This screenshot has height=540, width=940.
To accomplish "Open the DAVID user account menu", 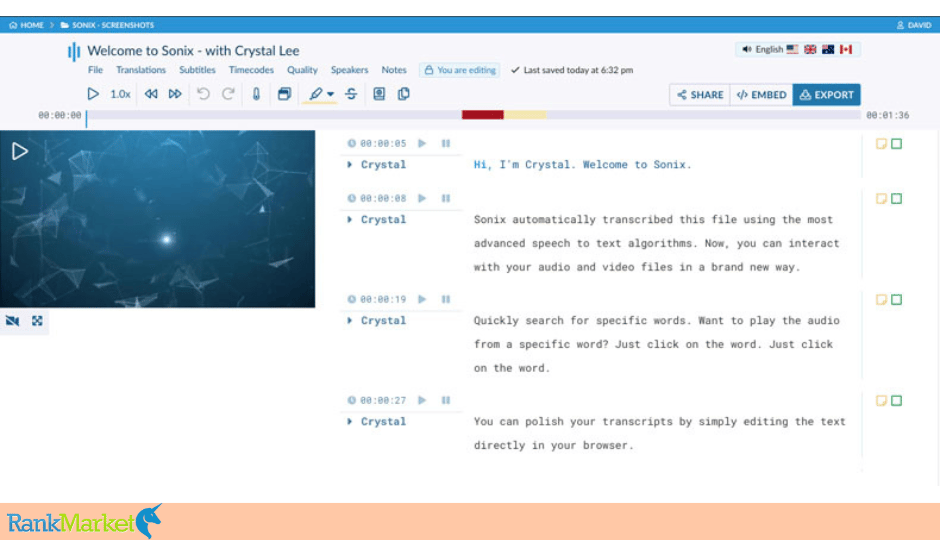I will coord(914,25).
